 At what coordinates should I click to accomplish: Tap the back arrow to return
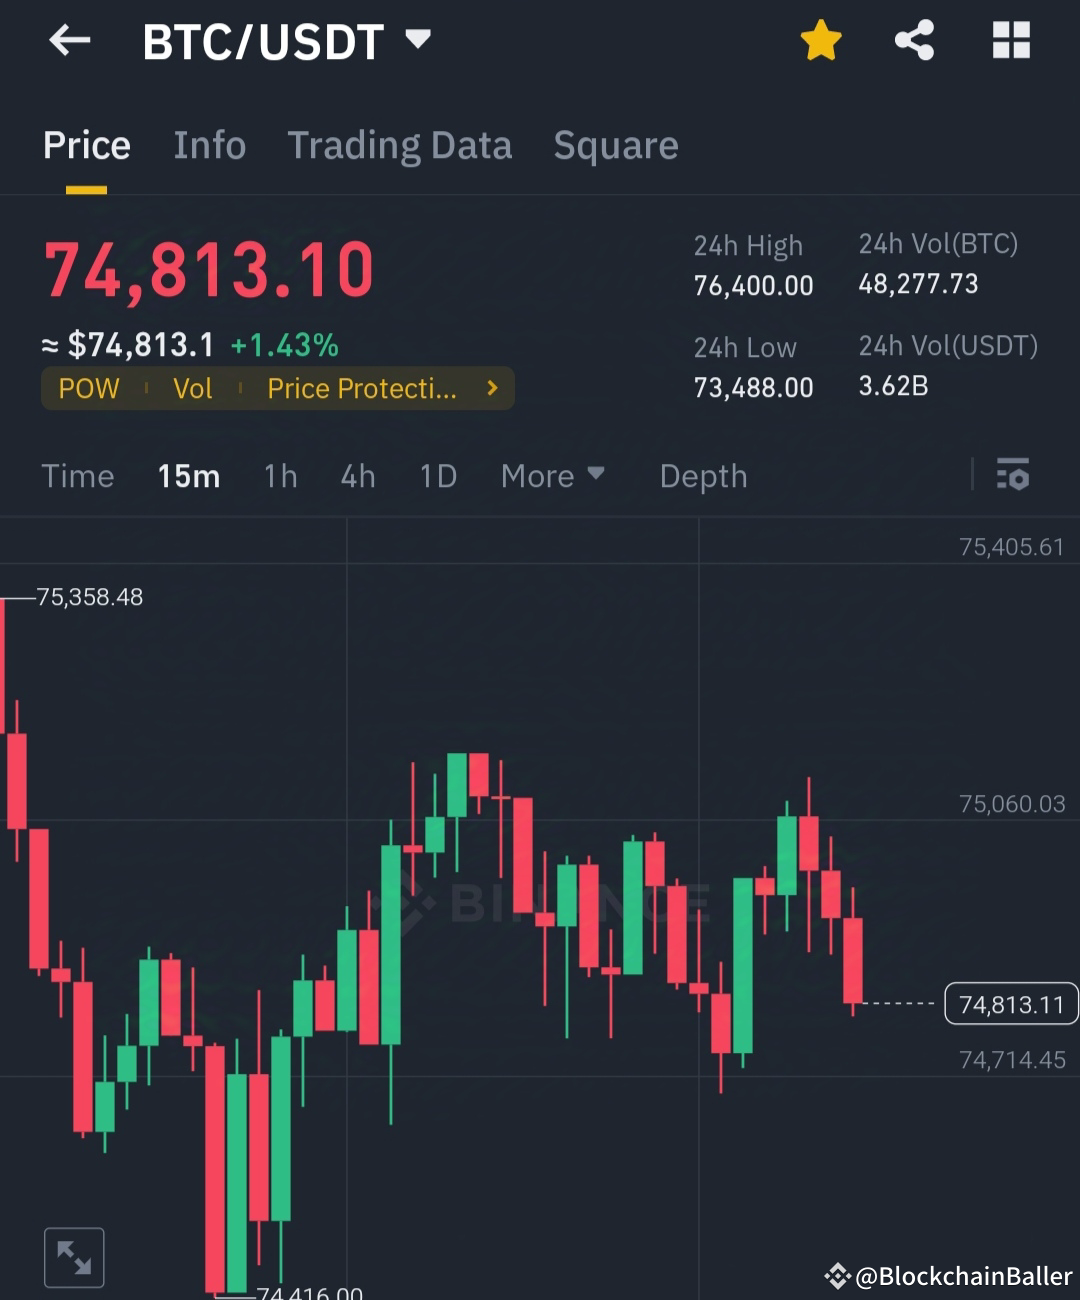69,40
